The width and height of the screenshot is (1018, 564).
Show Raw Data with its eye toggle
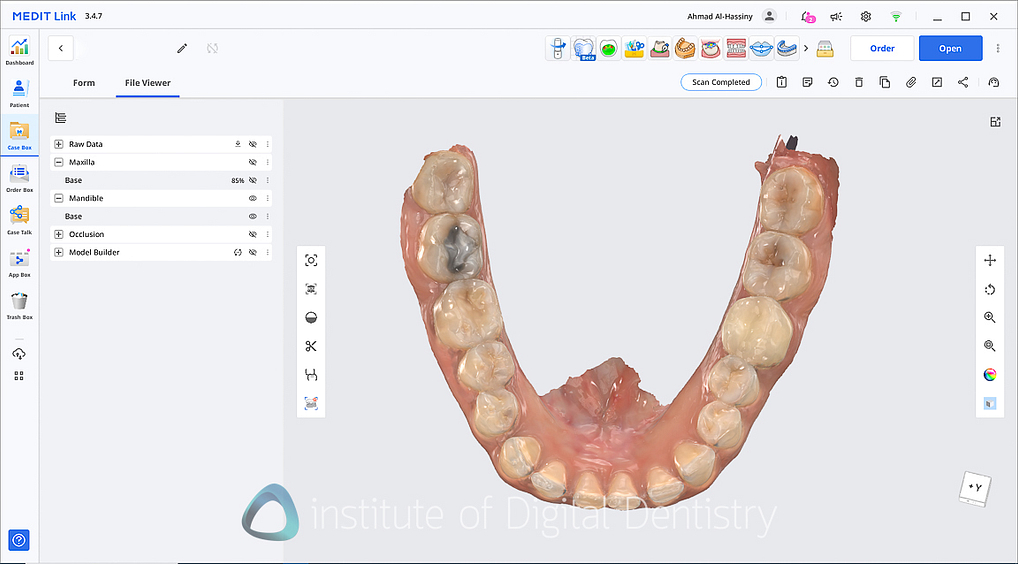point(253,144)
